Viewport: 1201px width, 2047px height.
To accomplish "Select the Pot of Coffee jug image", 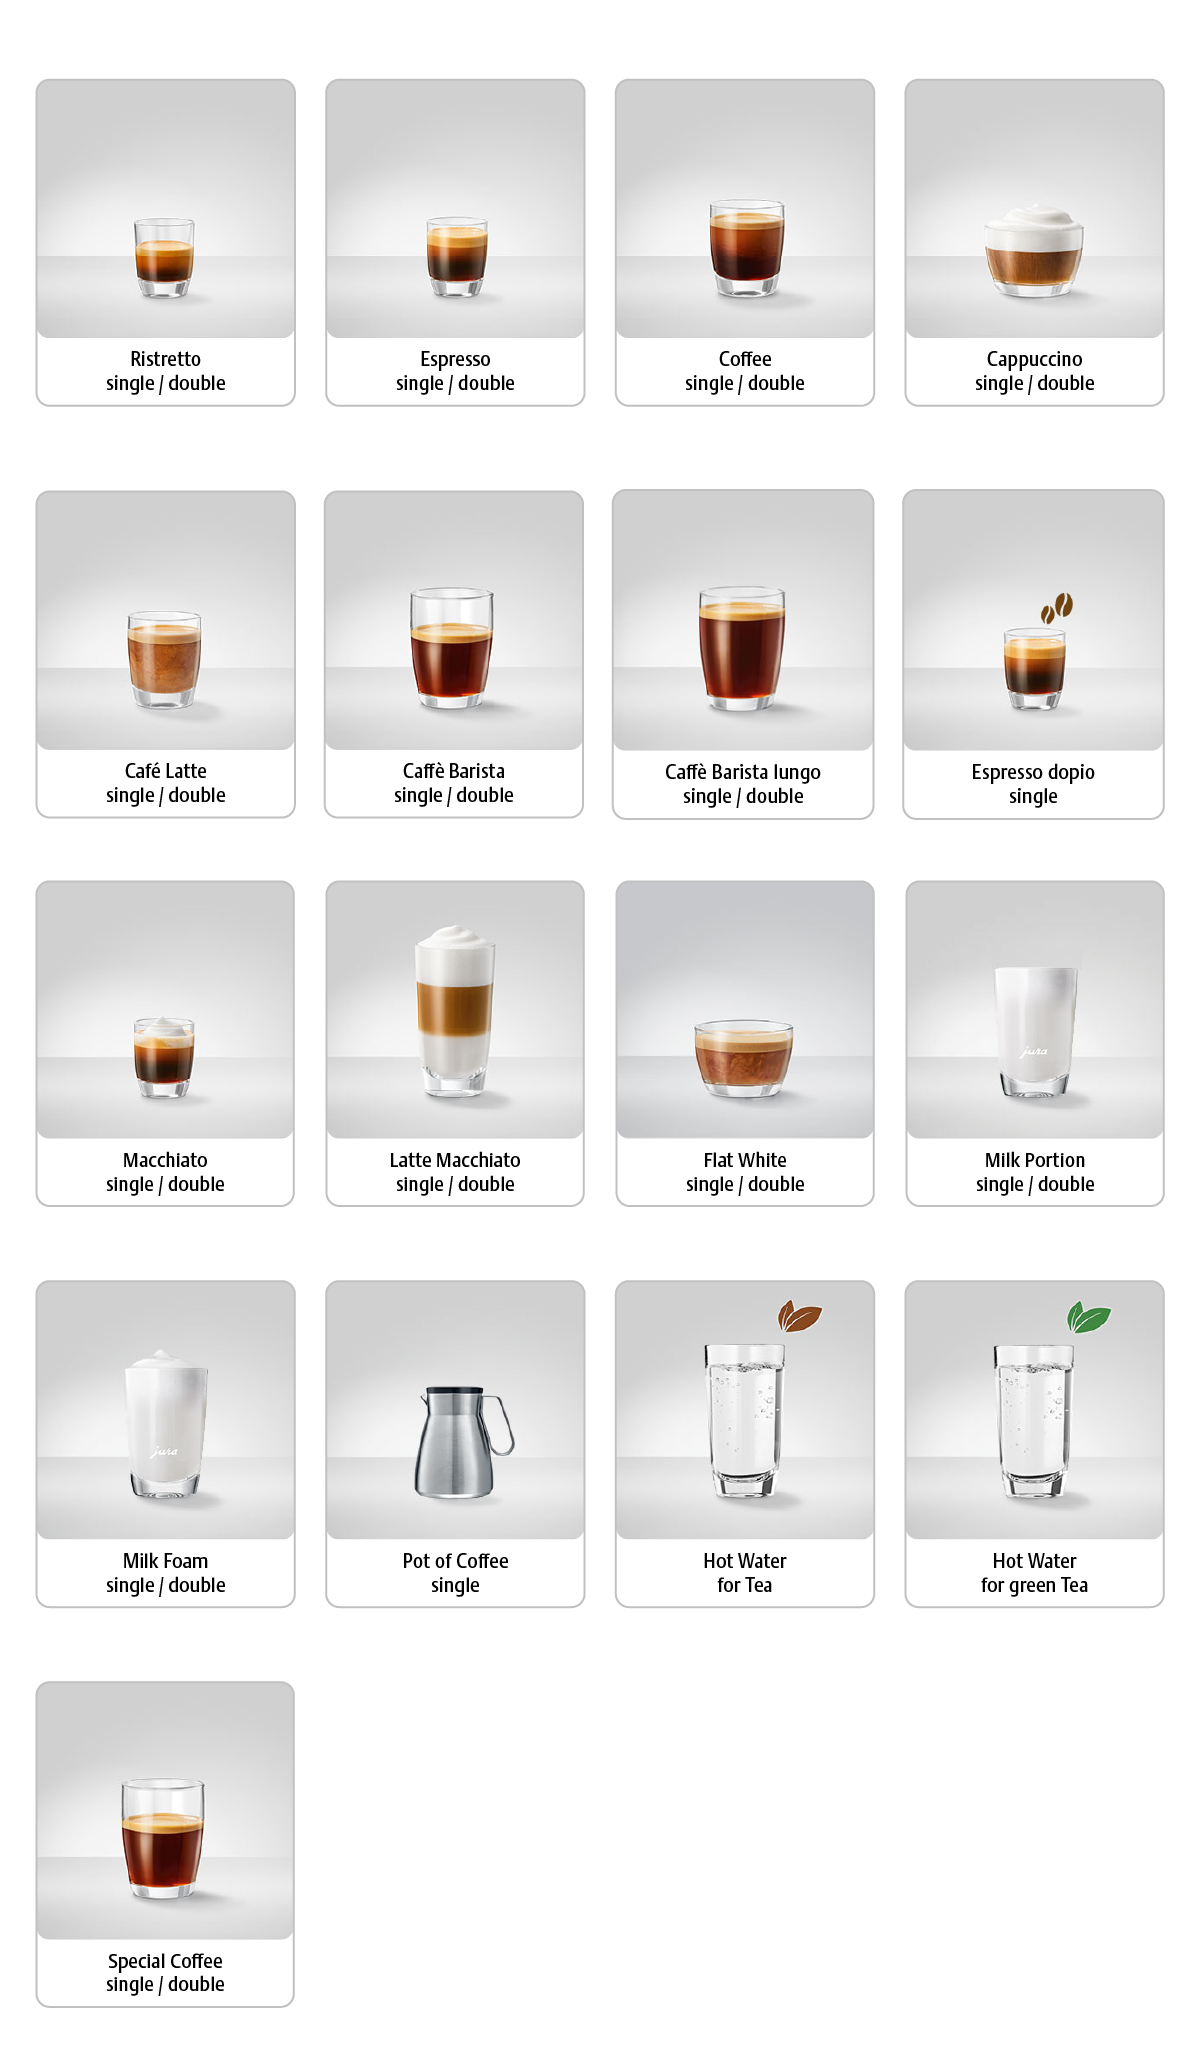I will point(464,1441).
